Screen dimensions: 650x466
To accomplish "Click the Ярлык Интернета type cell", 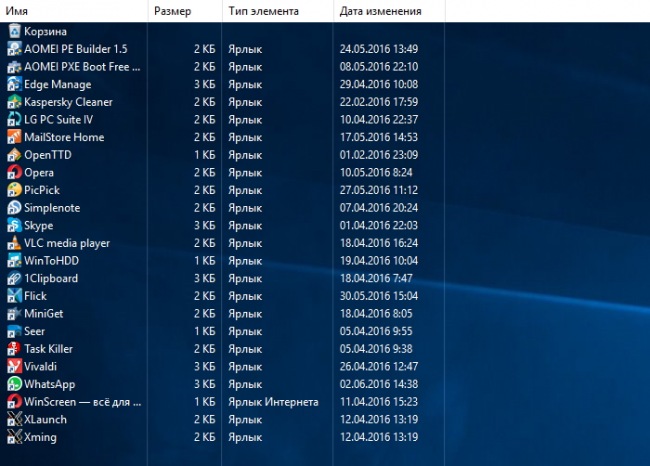I will (273, 402).
